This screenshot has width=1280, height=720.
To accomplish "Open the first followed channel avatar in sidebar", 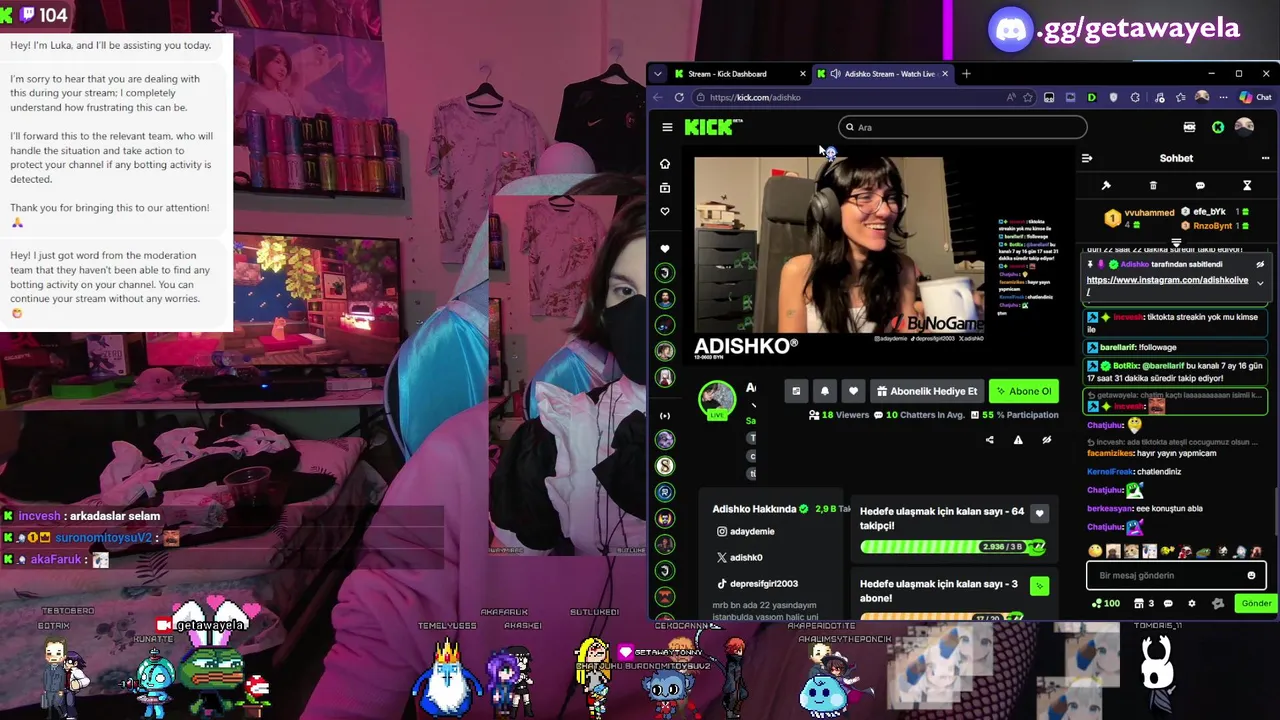I will coord(665,273).
